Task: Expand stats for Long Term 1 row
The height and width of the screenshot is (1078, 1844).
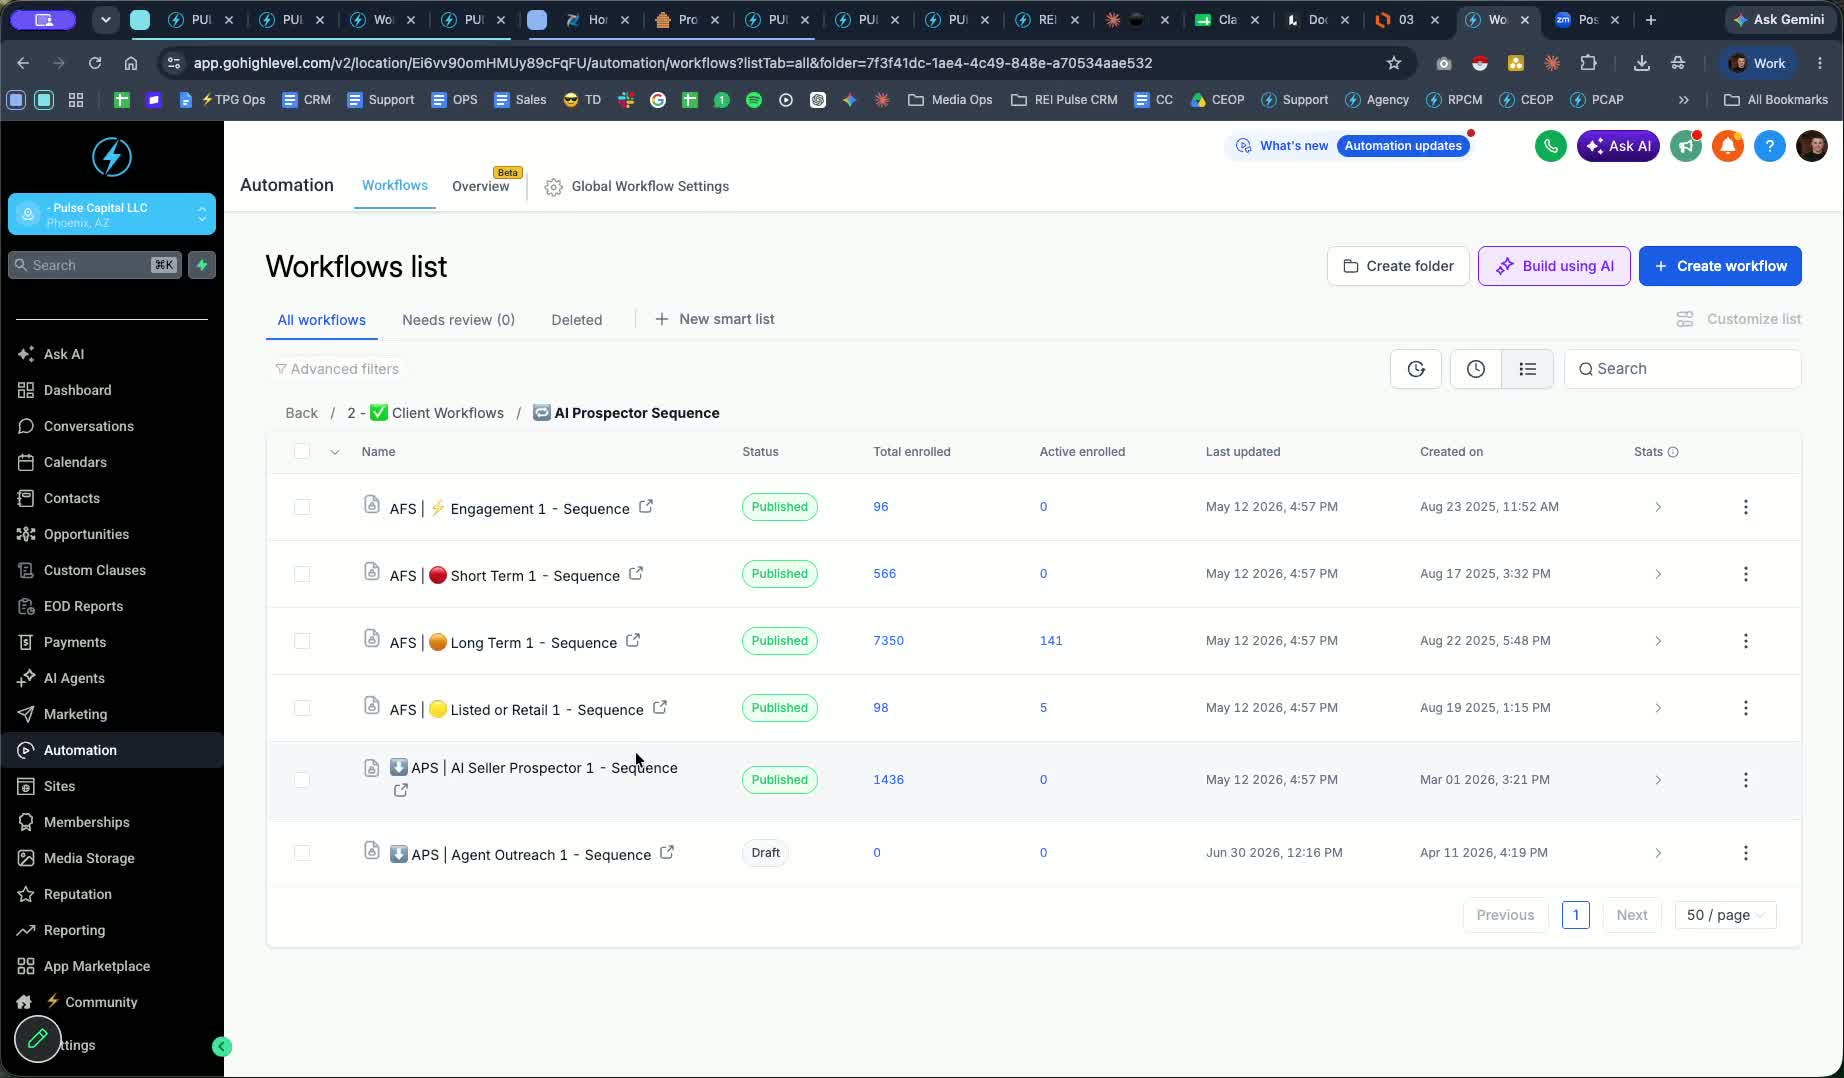Action: click(1658, 641)
